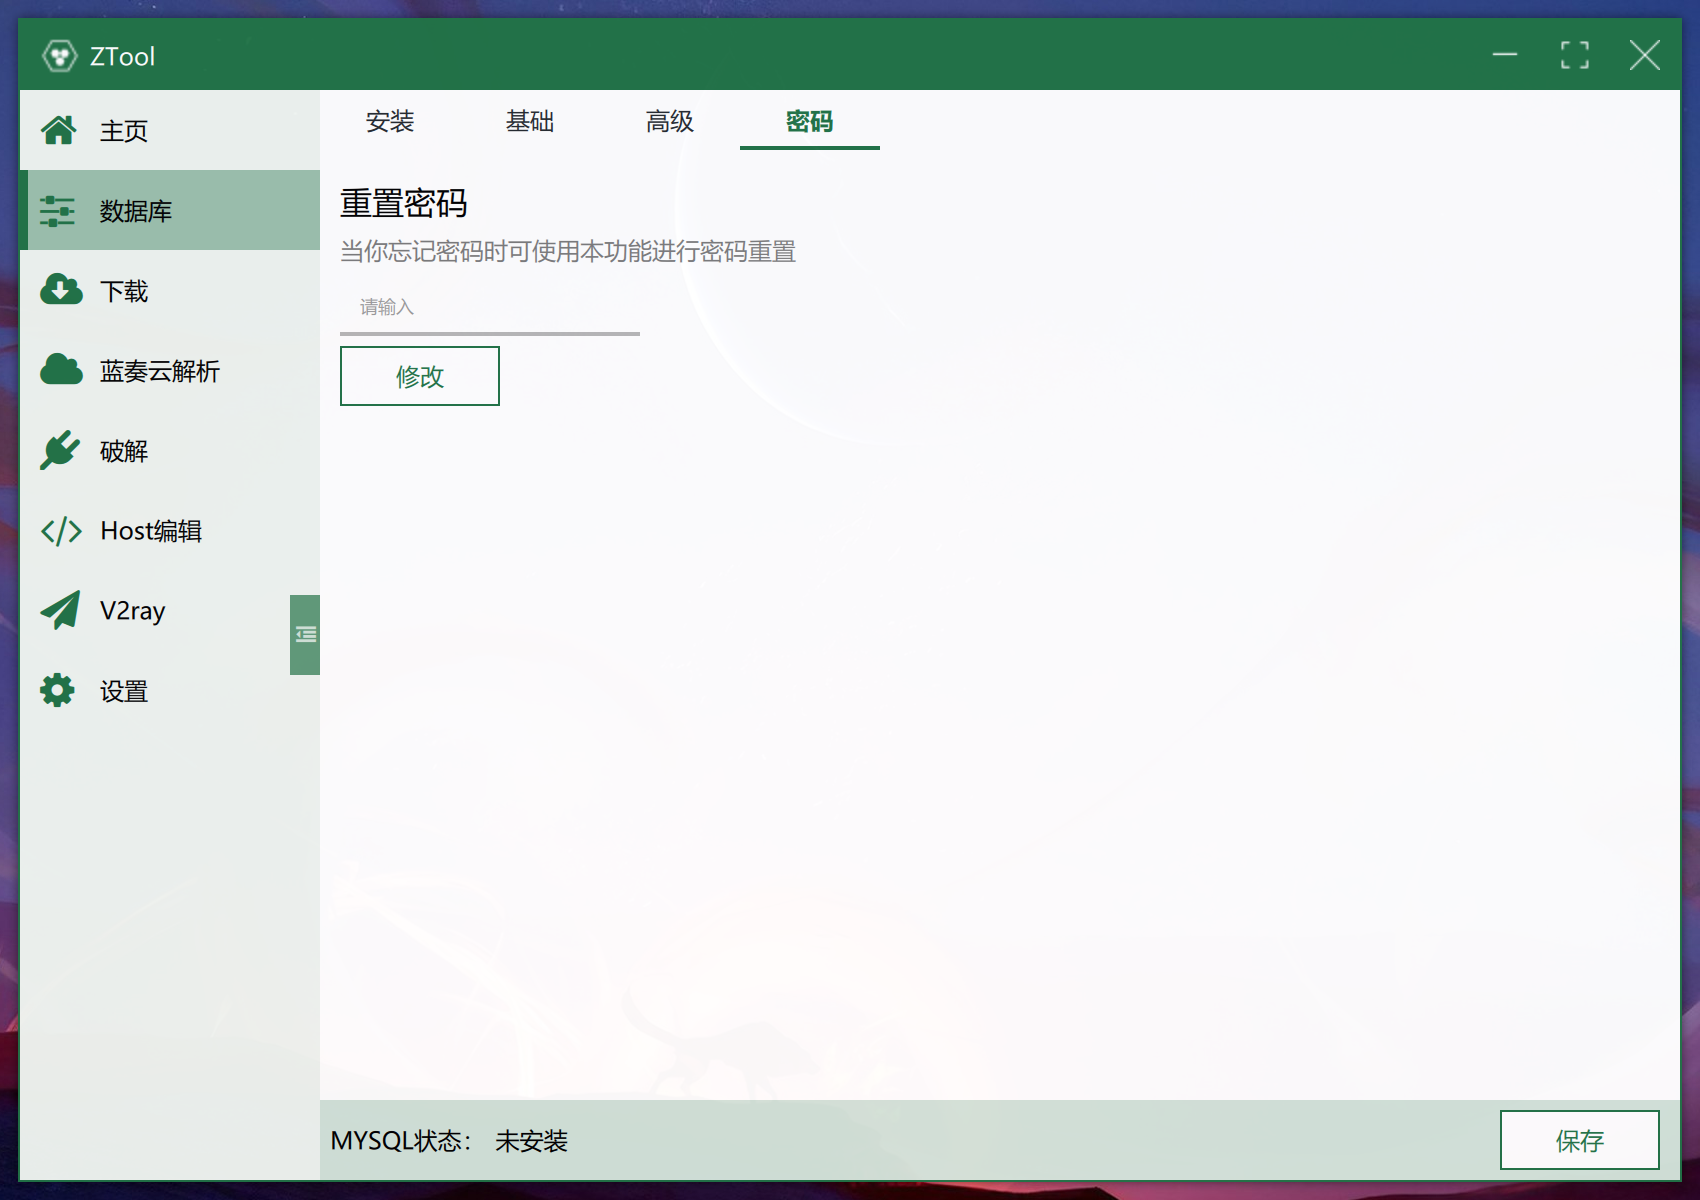Click the ZTool logo icon in title bar
1700x1200 pixels.
tap(60, 56)
